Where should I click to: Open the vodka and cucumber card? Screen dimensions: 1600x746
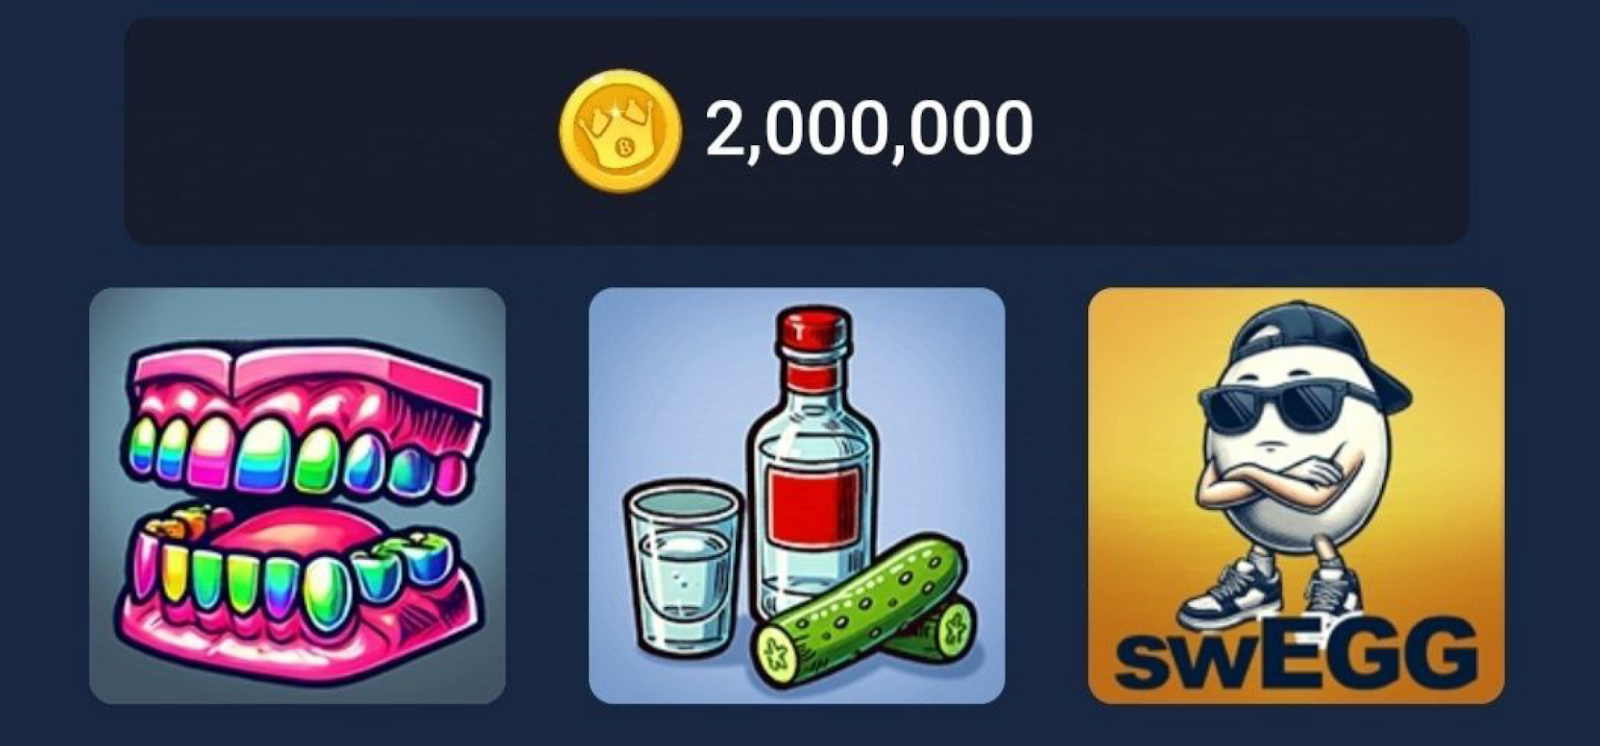(x=796, y=495)
